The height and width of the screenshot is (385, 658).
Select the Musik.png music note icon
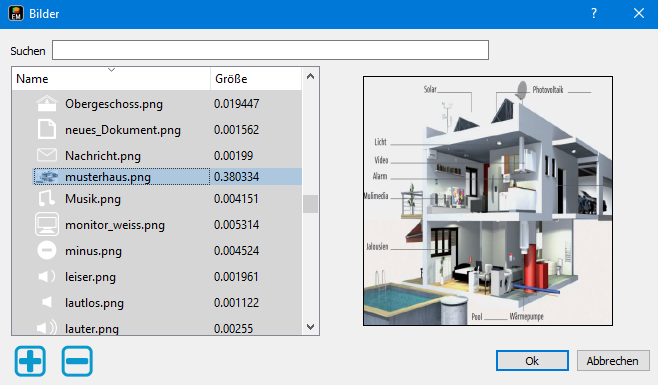point(47,198)
